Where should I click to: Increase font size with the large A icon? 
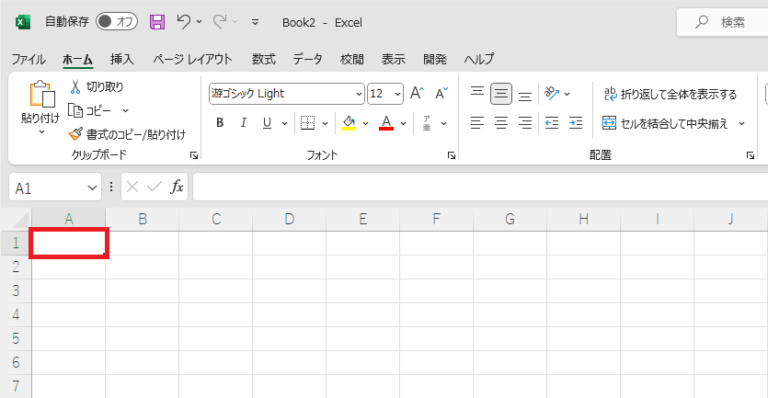[417, 93]
